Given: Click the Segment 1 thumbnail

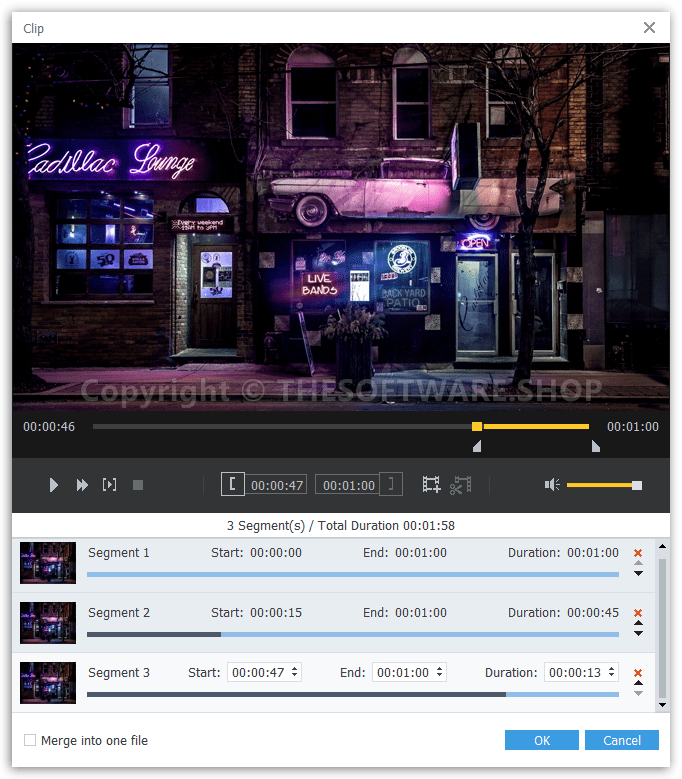Looking at the screenshot, I should 48,563.
